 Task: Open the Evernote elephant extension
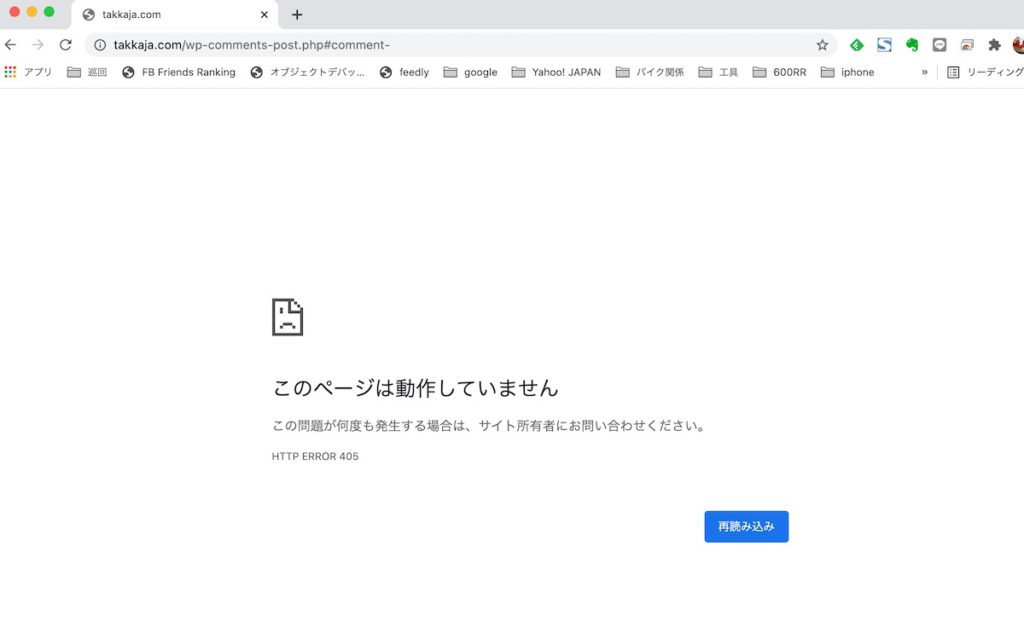click(912, 45)
